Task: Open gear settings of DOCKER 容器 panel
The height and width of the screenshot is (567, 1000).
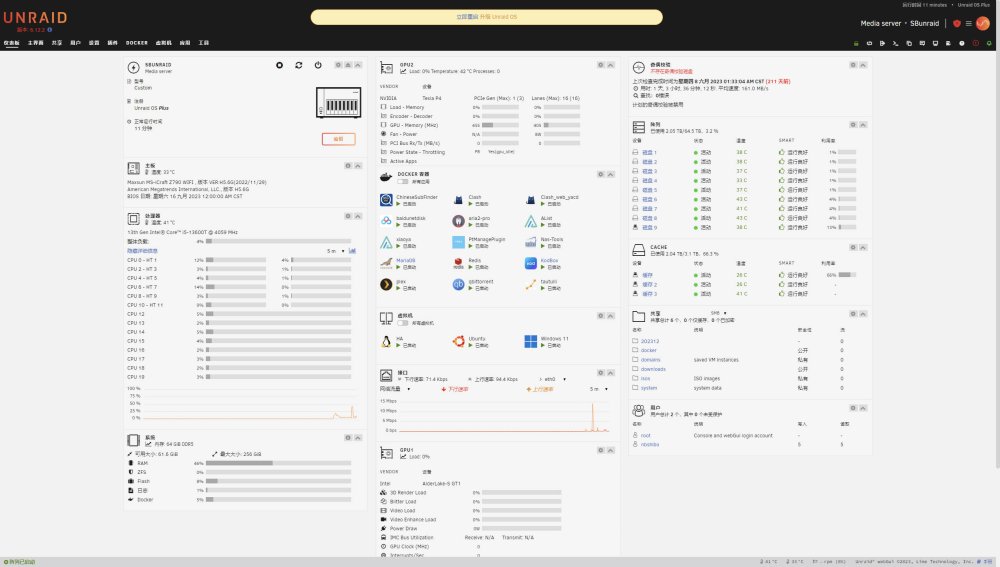Action: click(x=601, y=174)
